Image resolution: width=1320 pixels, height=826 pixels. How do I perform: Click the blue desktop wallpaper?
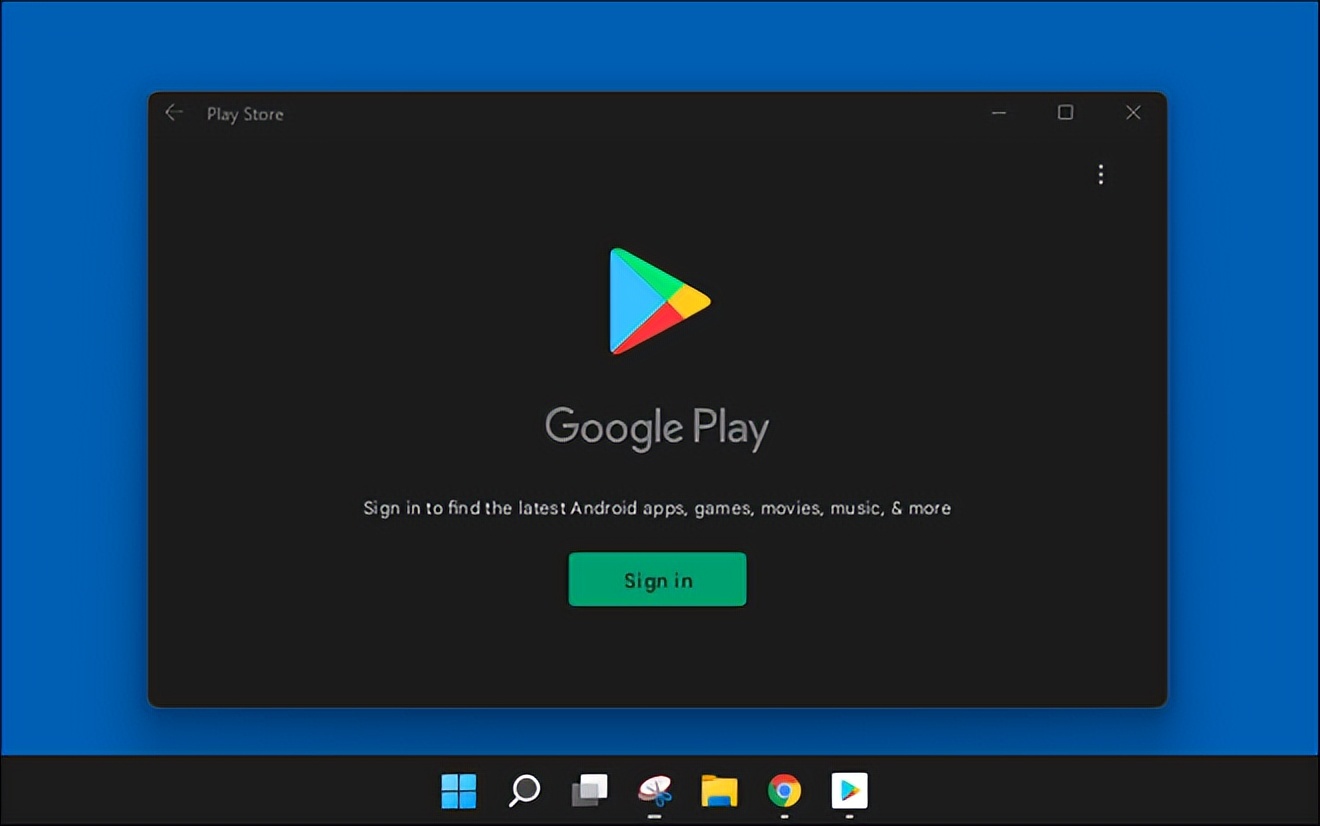tap(70, 400)
